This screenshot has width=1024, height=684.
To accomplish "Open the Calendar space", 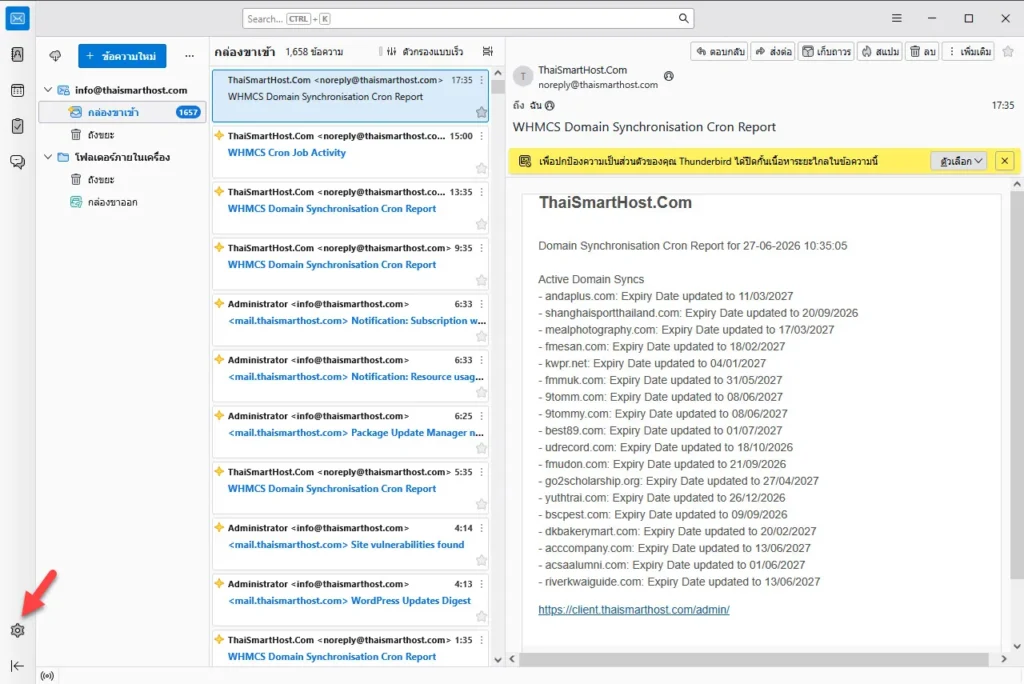I will click(x=18, y=90).
